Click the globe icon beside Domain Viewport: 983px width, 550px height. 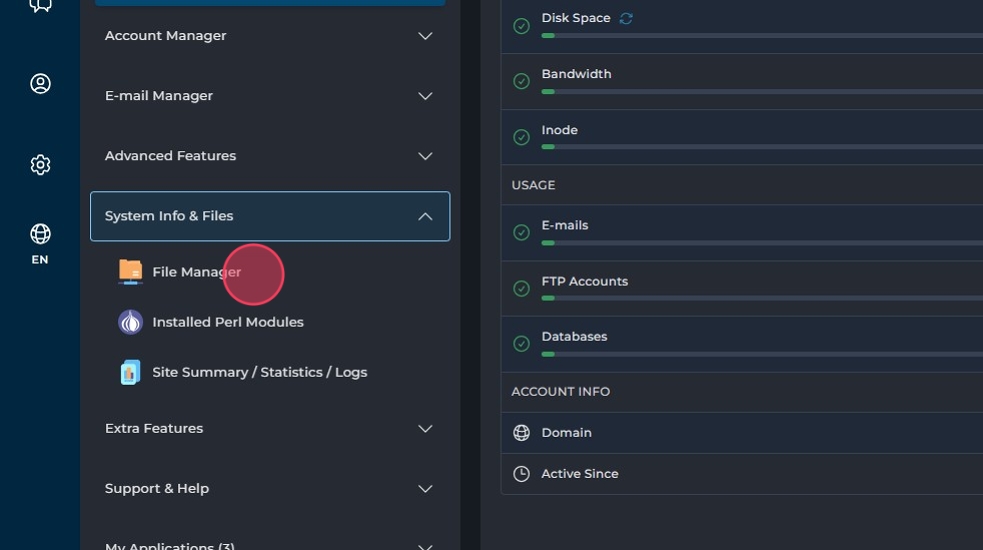point(521,433)
